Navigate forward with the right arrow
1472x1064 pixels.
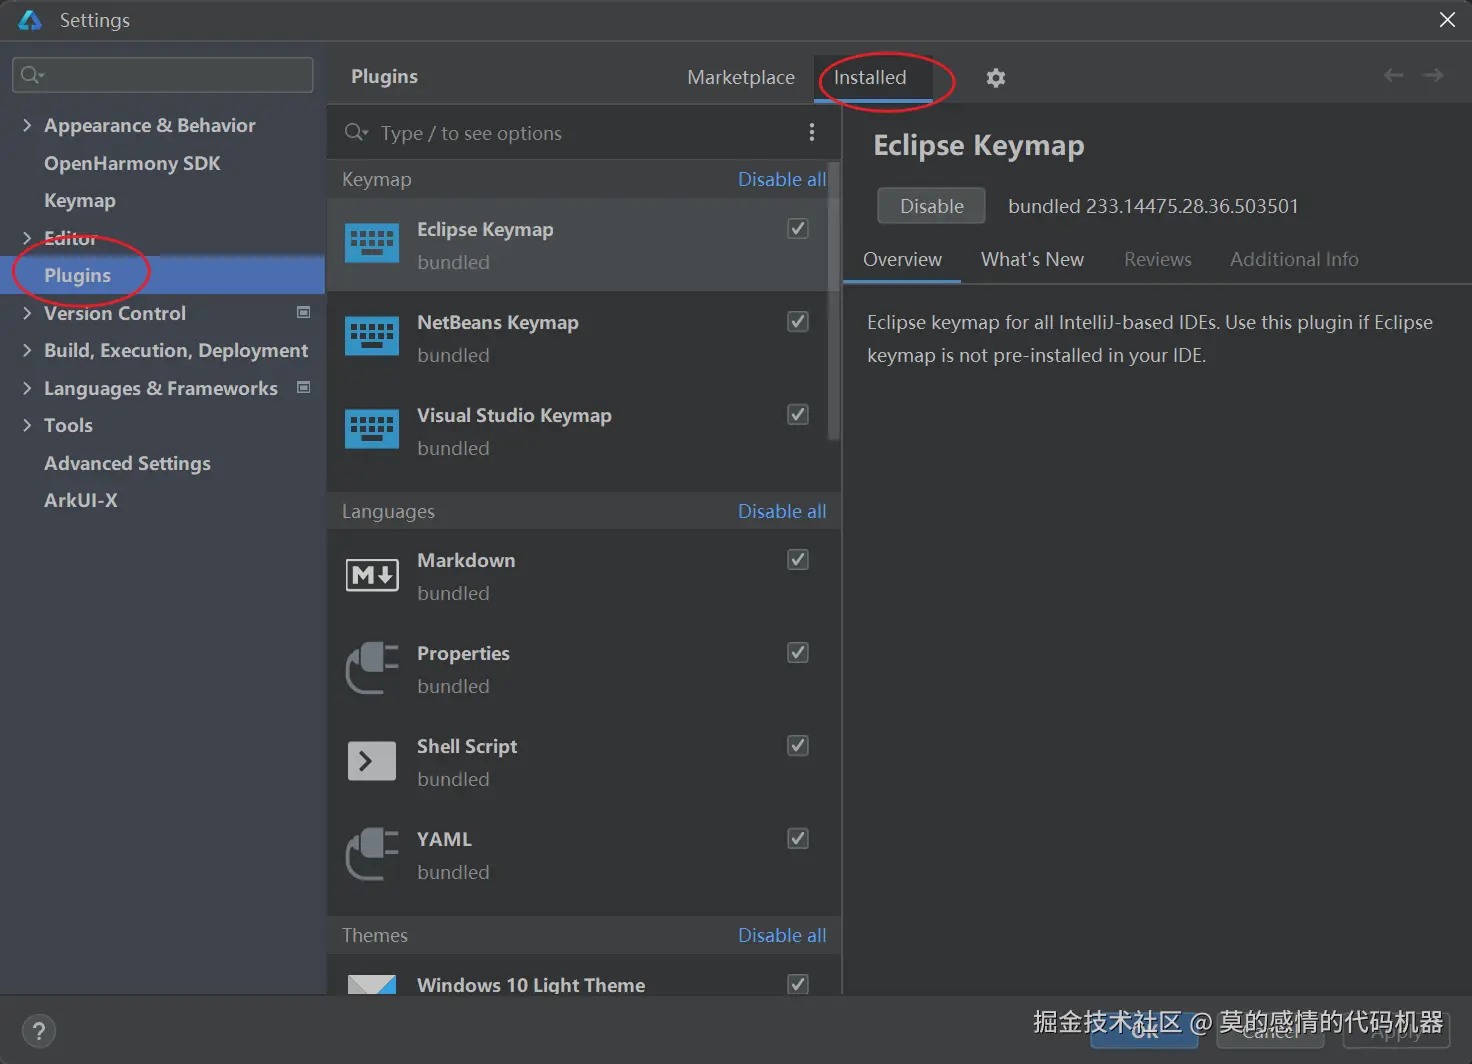[1433, 75]
